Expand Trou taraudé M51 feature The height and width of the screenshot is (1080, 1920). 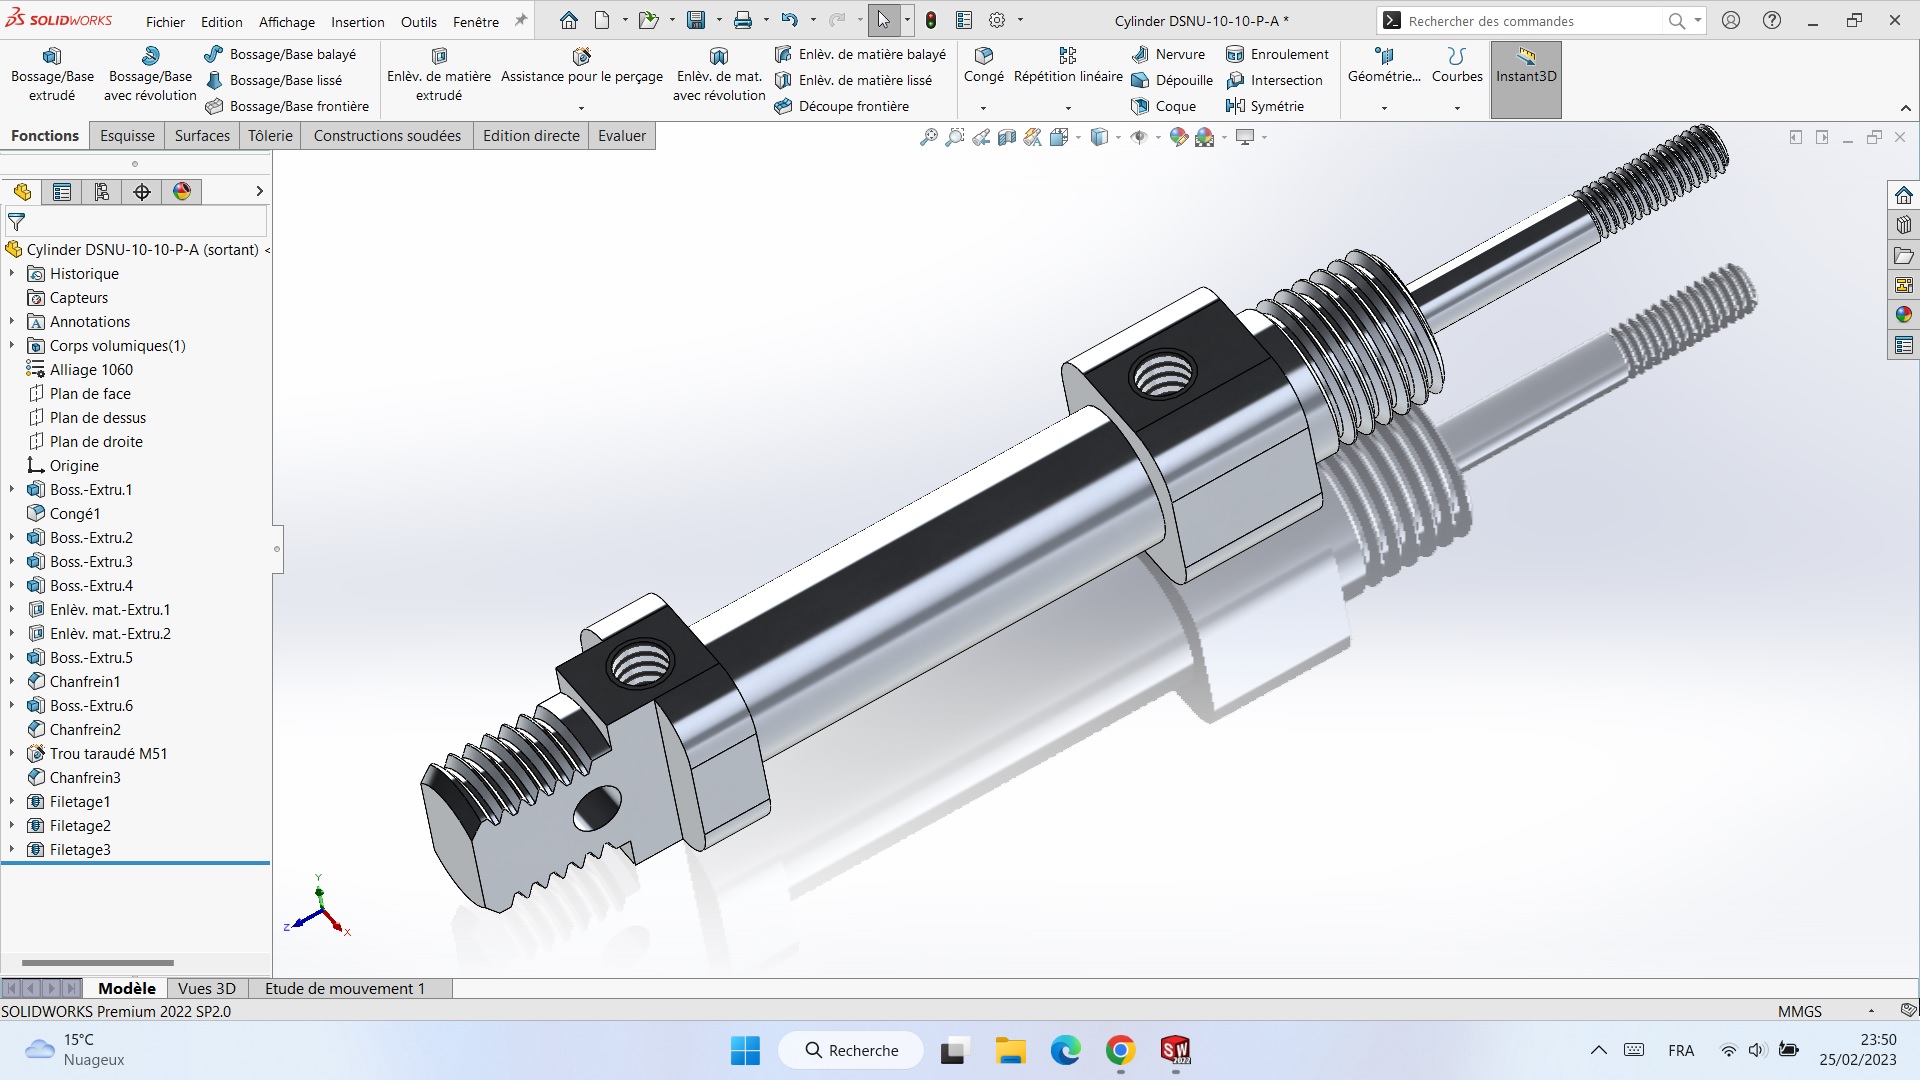12,754
